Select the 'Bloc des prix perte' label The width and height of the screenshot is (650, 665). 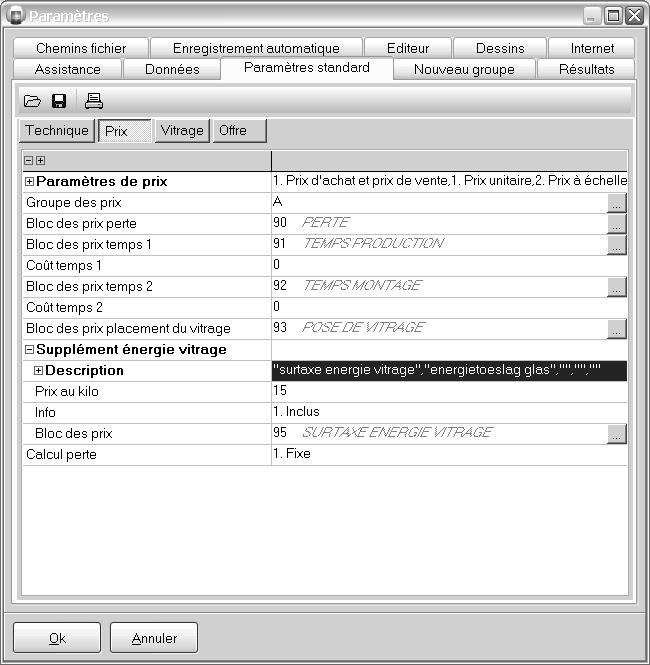81,224
